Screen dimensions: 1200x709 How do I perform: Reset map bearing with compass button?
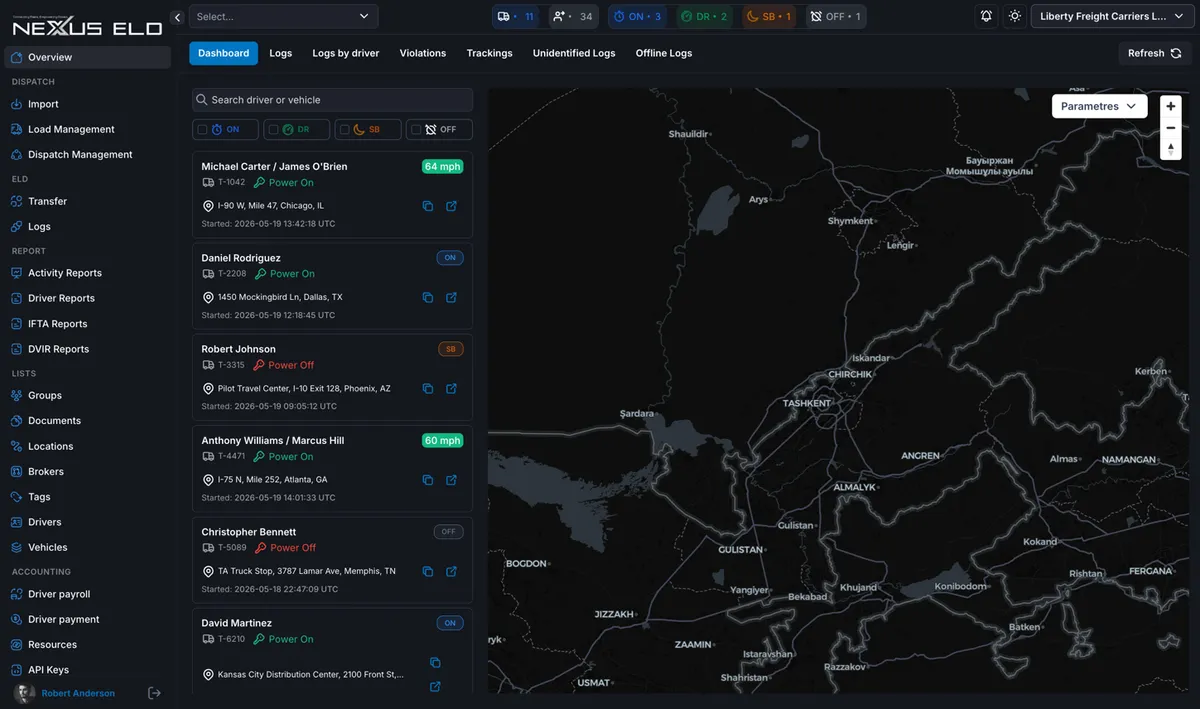pyautogui.click(x=1171, y=149)
